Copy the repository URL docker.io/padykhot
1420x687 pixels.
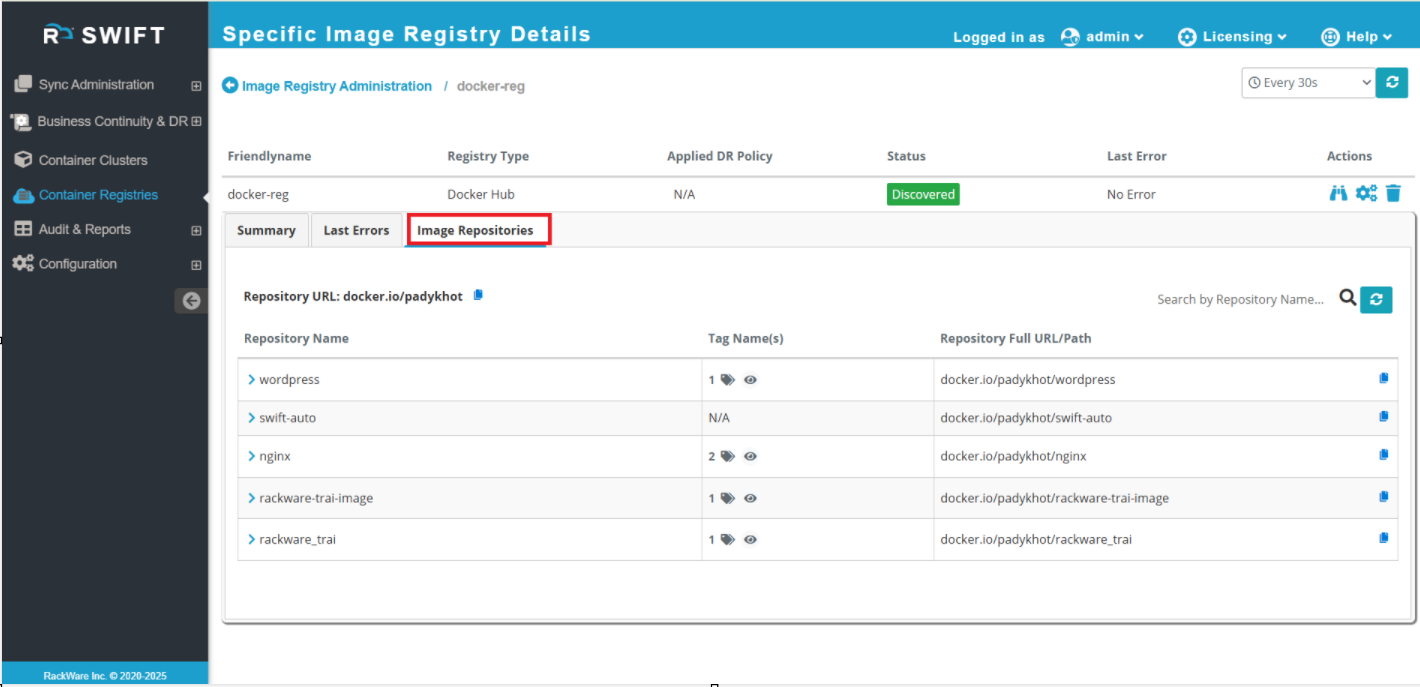coord(478,295)
